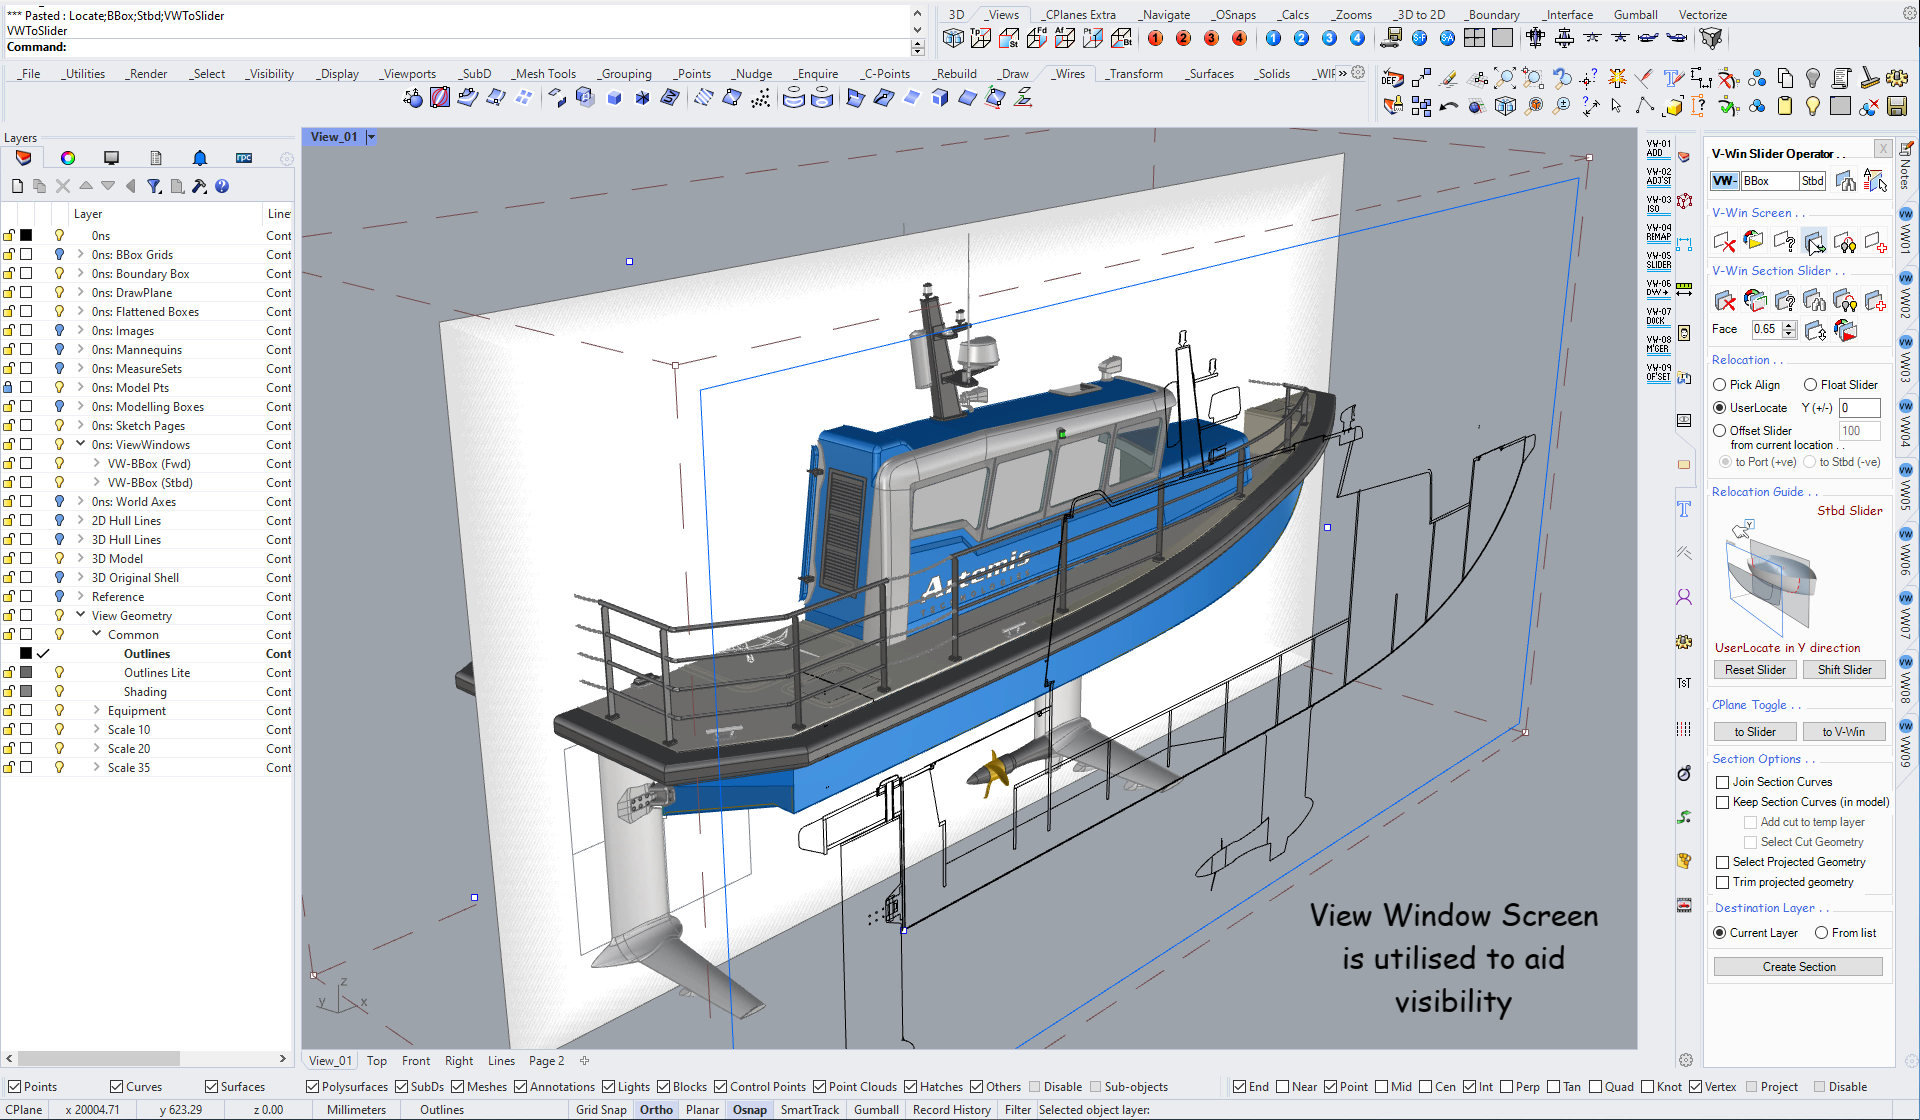Viewport: 1920px width, 1120px height.
Task: Check Select Projected Geometry option
Action: coord(1723,862)
